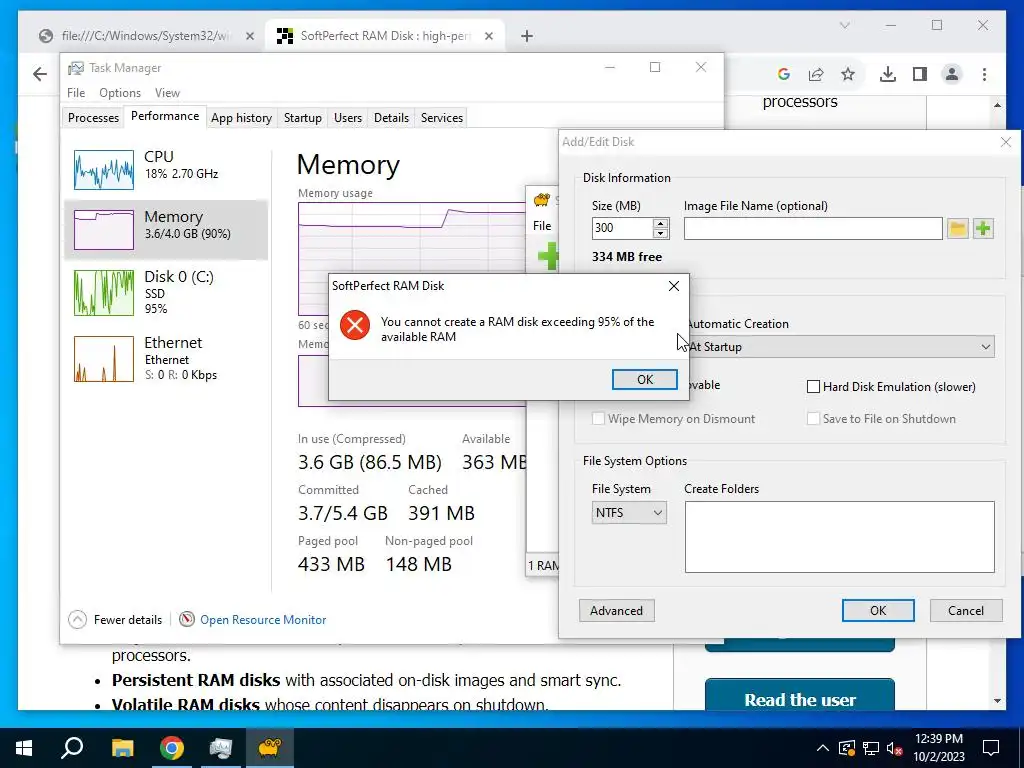Image resolution: width=1024 pixels, height=768 pixels.
Task: Enable Hard Disk Emulation (slower) checkbox
Action: (x=813, y=387)
